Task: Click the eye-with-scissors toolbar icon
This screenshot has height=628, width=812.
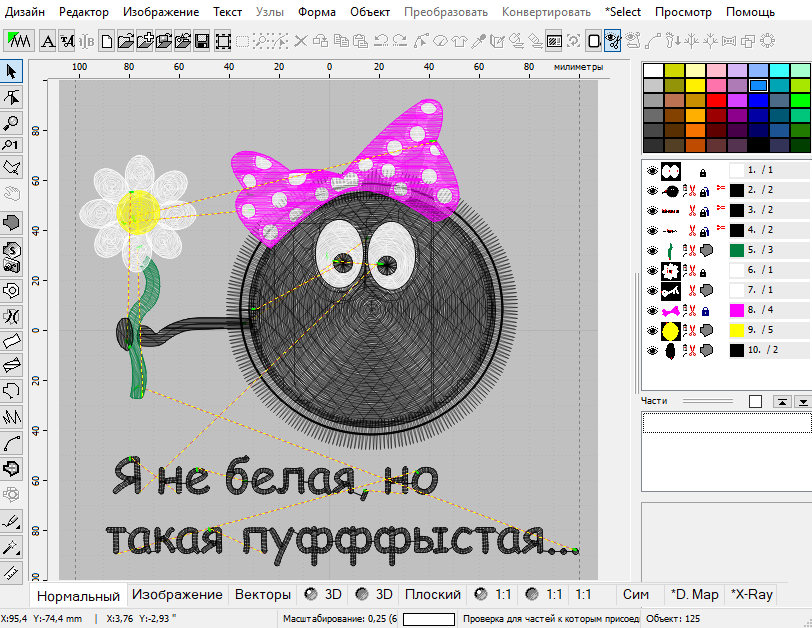Action: click(x=613, y=41)
